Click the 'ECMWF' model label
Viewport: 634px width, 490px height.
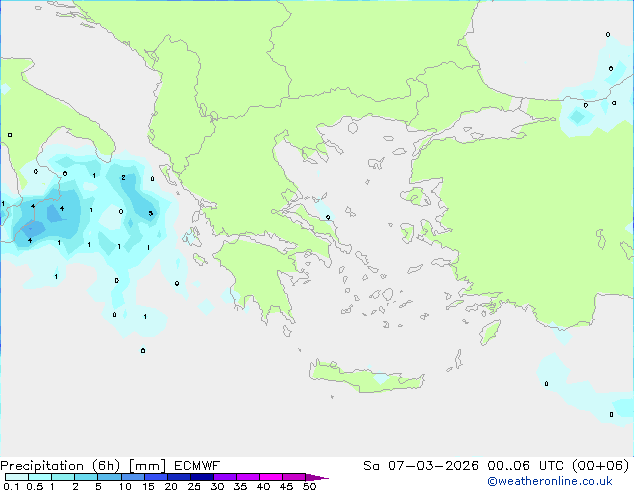coord(197,466)
